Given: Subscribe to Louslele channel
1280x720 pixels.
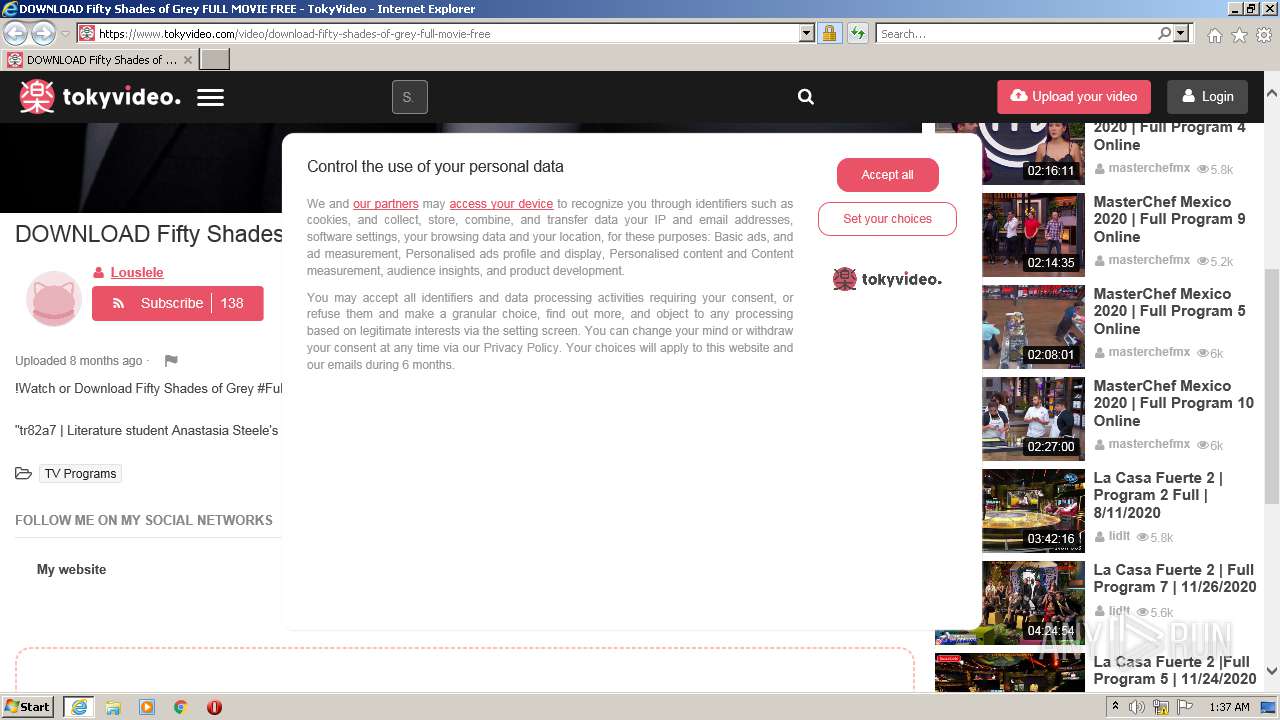Looking at the screenshot, I should pyautogui.click(x=178, y=303).
